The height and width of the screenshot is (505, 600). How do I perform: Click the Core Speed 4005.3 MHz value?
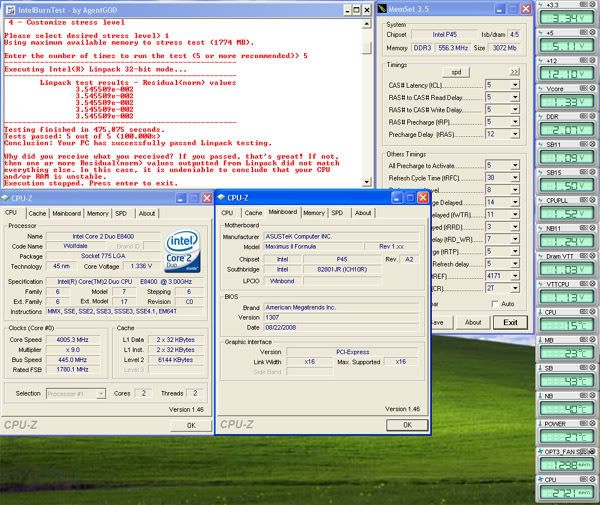[x=73, y=340]
